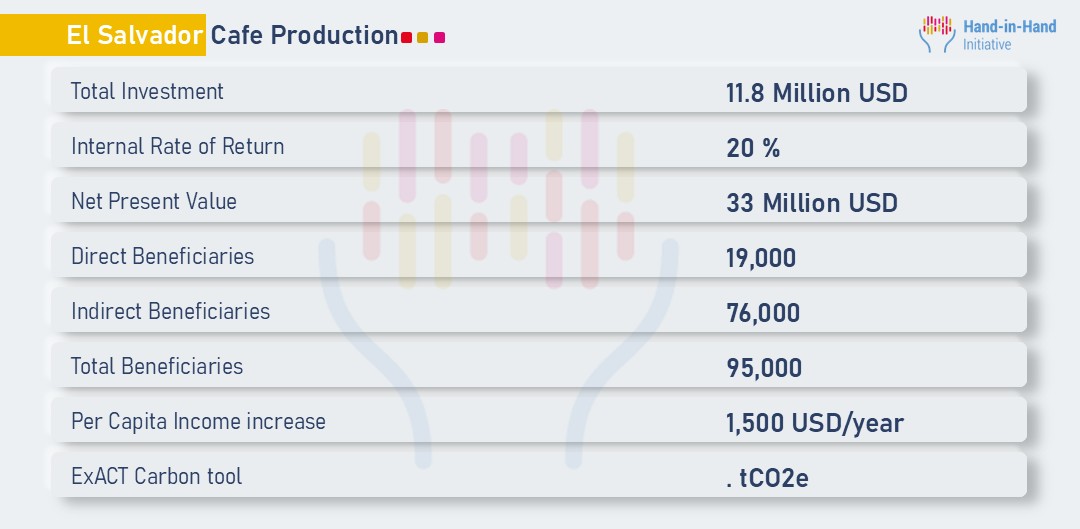Select the Indirect Beneficiaries row label
1080x529 pixels.
point(170,311)
